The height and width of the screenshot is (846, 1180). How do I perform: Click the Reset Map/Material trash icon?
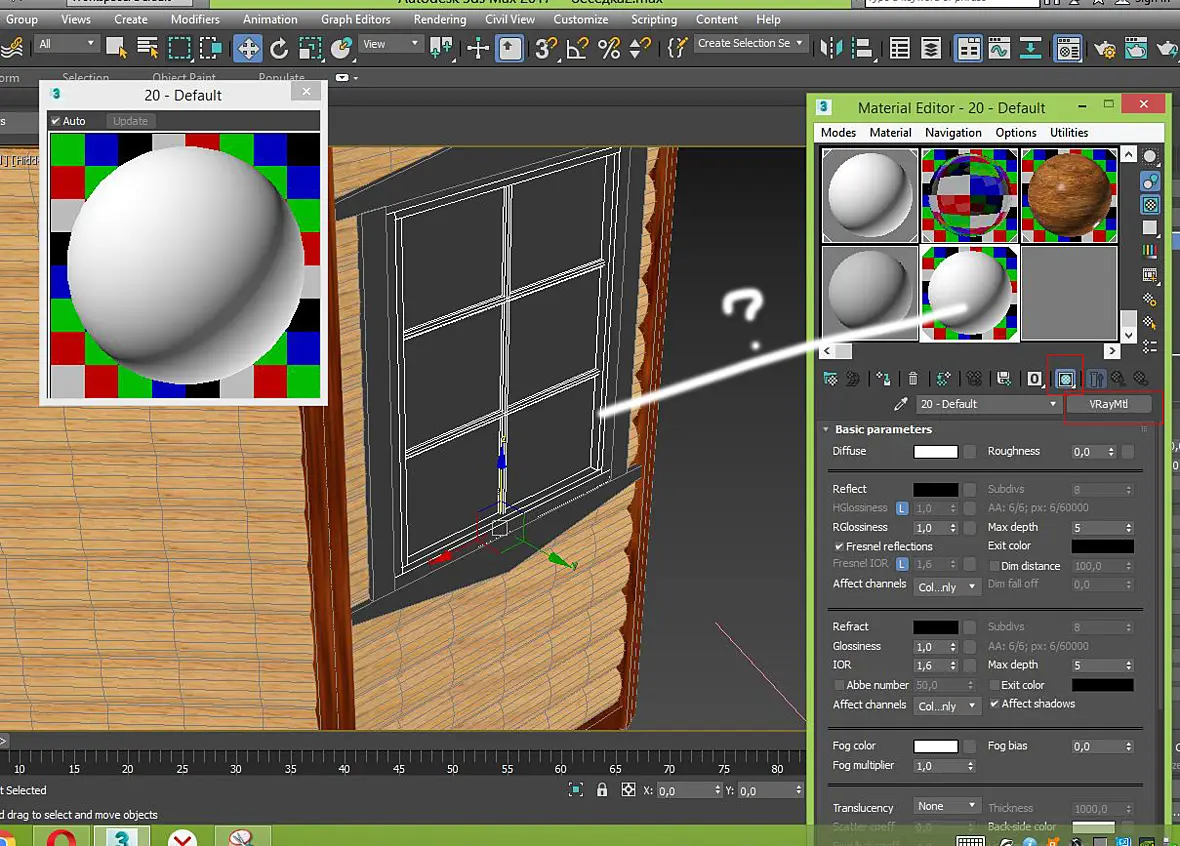[913, 379]
